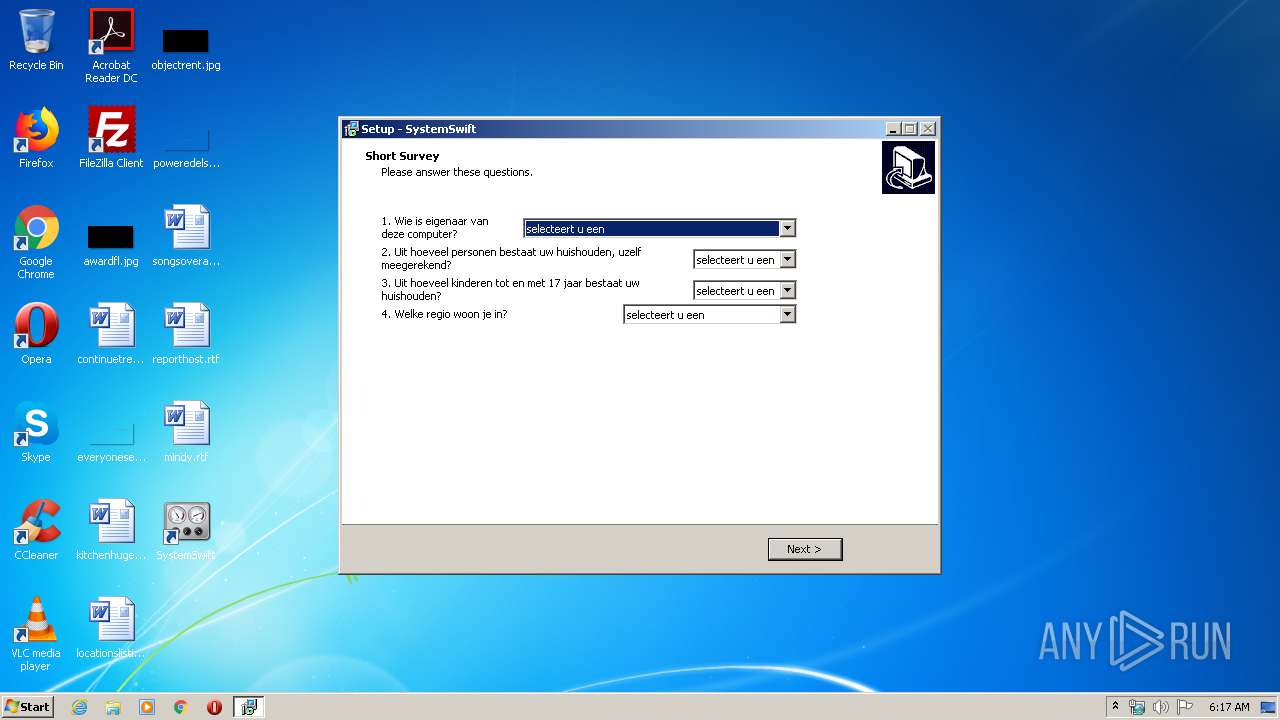Click the installer logo image in header
1280x720 pixels.
coord(908,167)
